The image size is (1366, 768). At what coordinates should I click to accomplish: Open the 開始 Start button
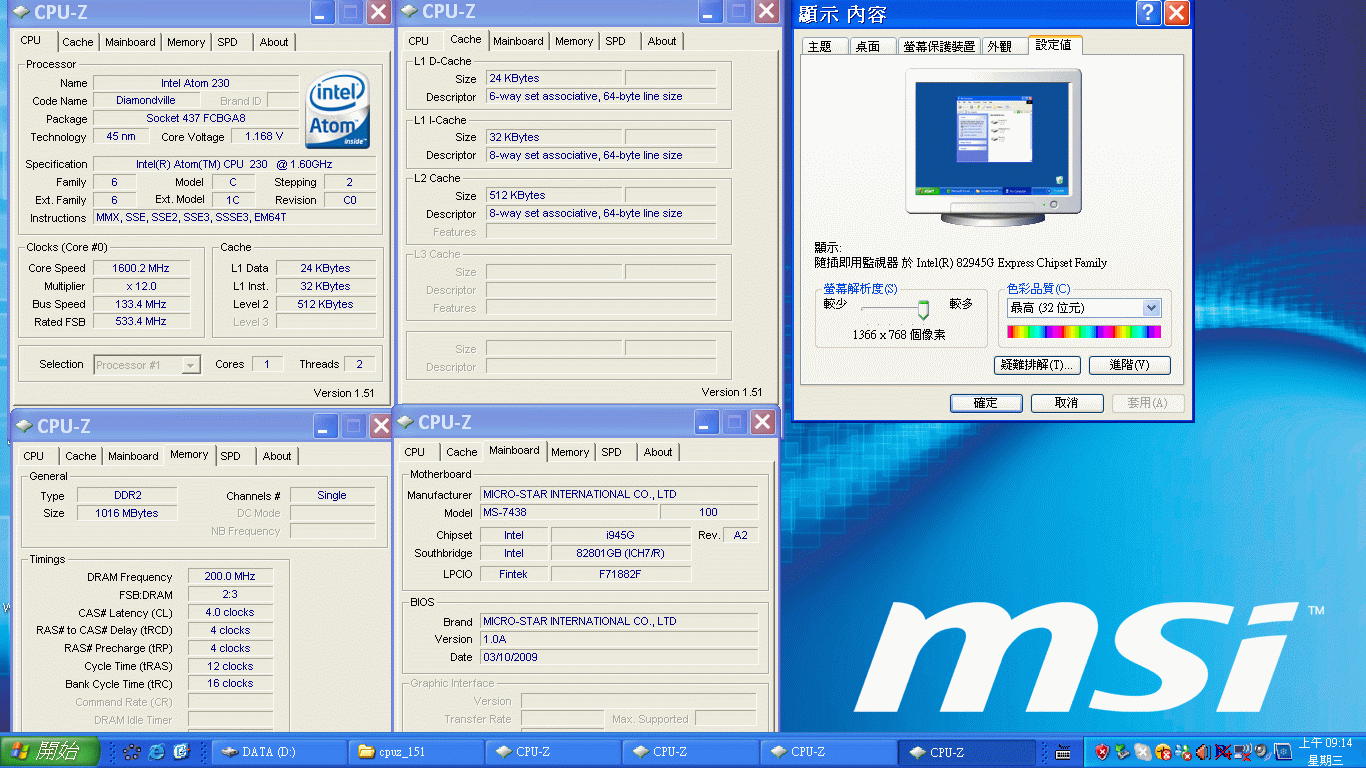(x=50, y=752)
